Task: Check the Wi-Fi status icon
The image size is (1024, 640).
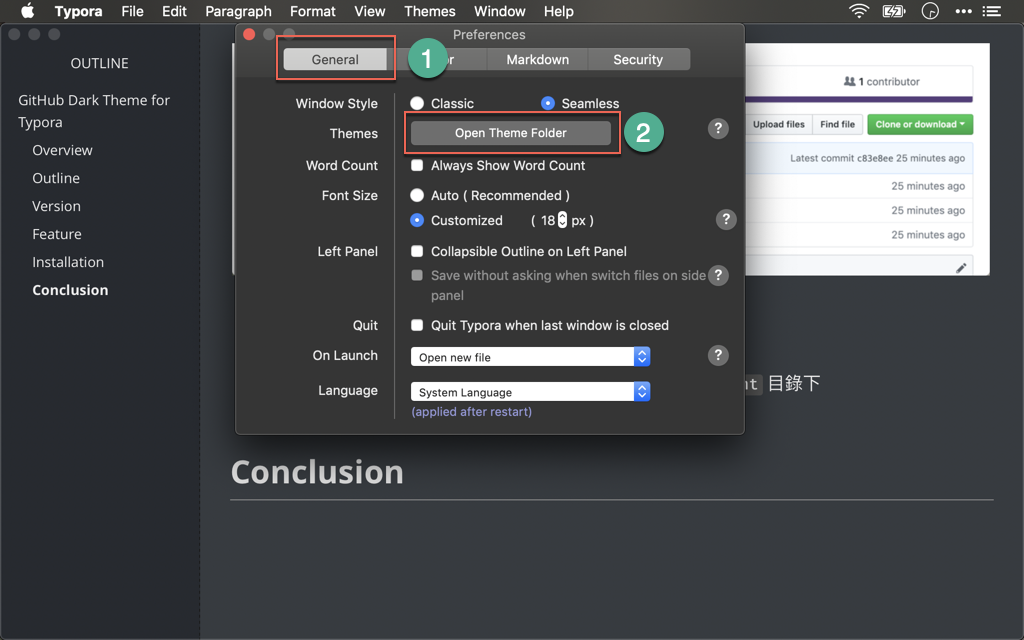Action: click(x=859, y=11)
